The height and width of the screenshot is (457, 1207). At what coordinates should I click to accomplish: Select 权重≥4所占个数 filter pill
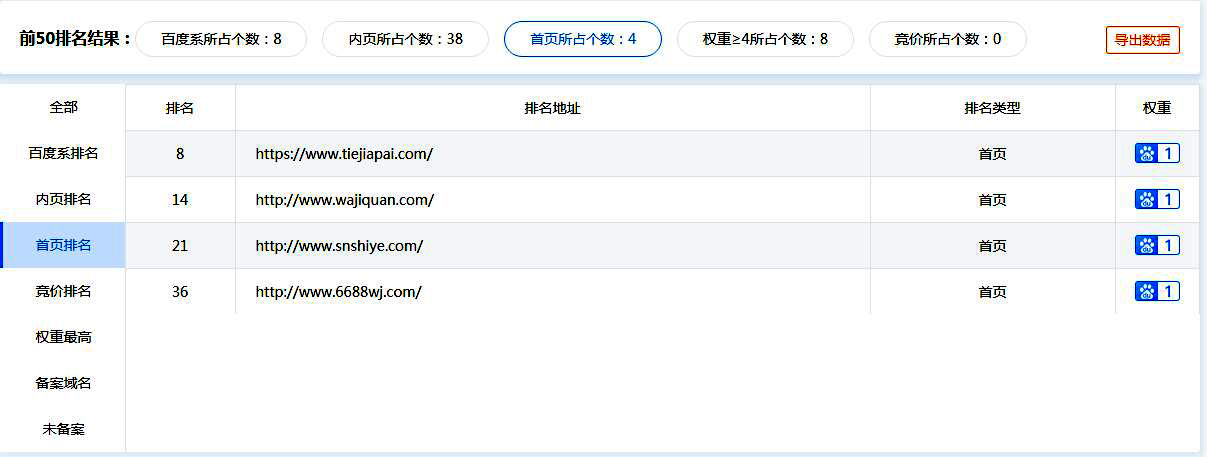click(x=765, y=39)
